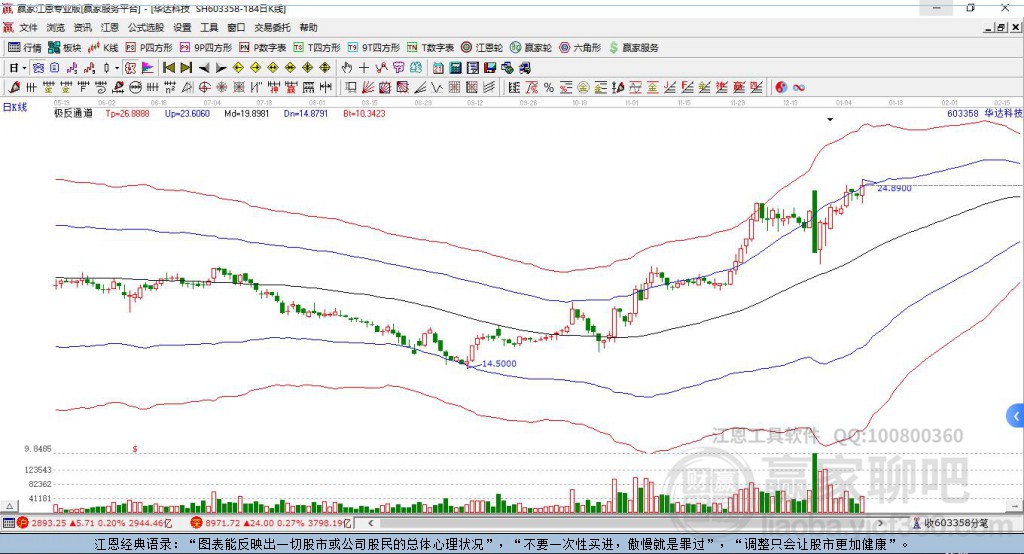Screen dimensions: 1024x554
Task: Click the red $ marker in volume panel
Action: point(135,449)
